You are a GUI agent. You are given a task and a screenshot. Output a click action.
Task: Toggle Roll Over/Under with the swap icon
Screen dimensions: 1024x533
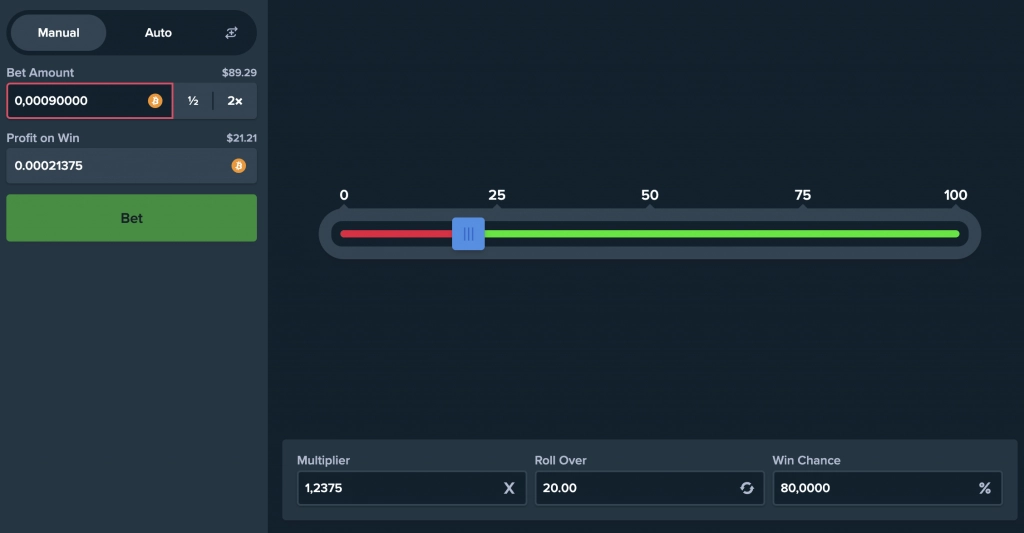746,488
